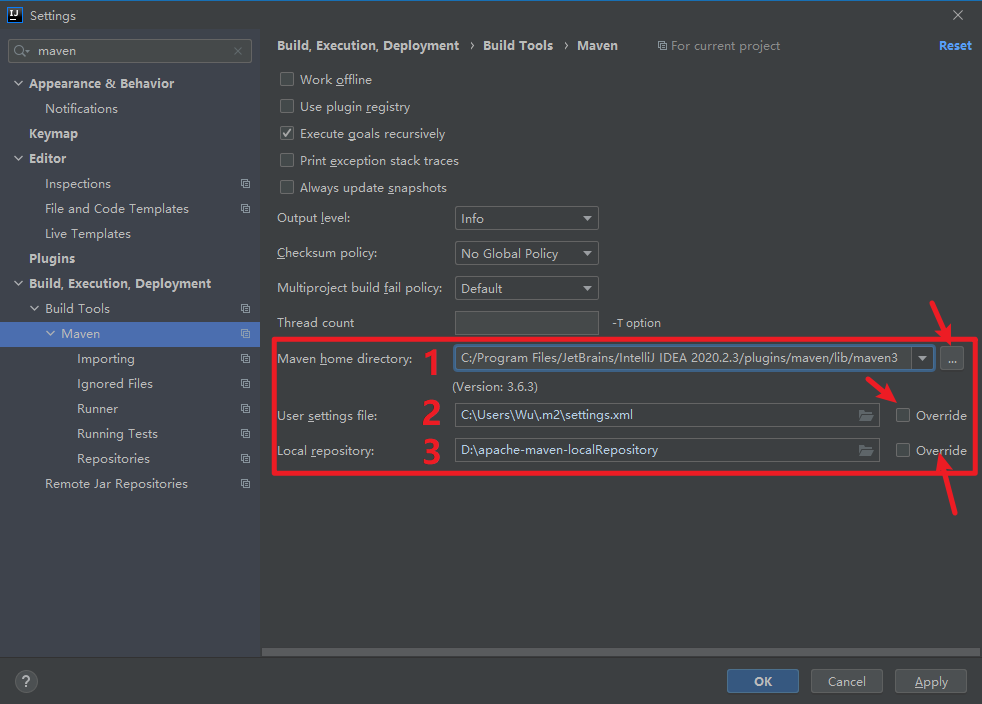Browse folder icon in Local repository field

866,450
